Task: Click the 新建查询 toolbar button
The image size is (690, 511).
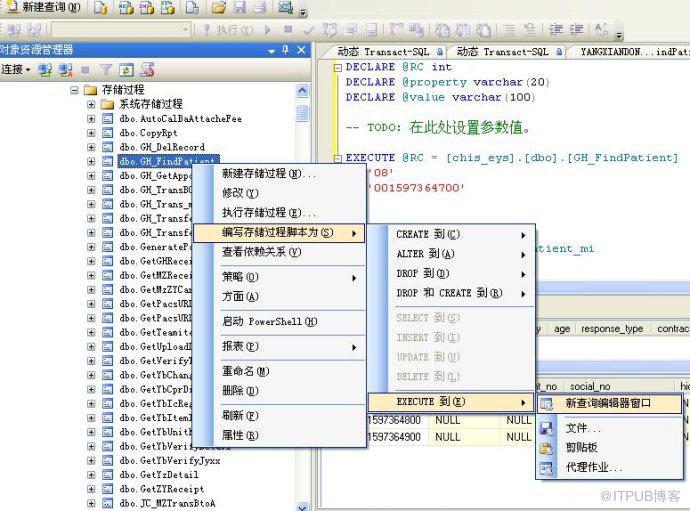Action: click(x=42, y=7)
